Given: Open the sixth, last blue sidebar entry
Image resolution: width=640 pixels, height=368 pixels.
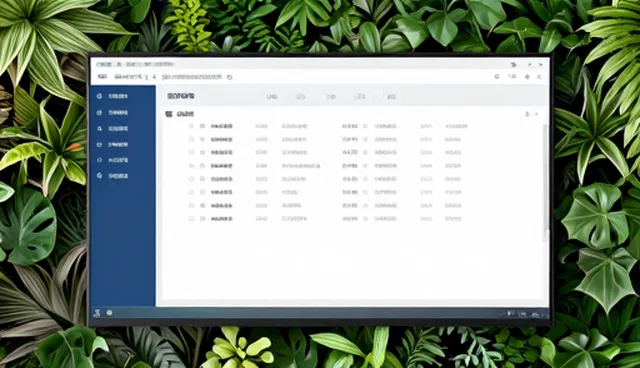Looking at the screenshot, I should tap(113, 176).
